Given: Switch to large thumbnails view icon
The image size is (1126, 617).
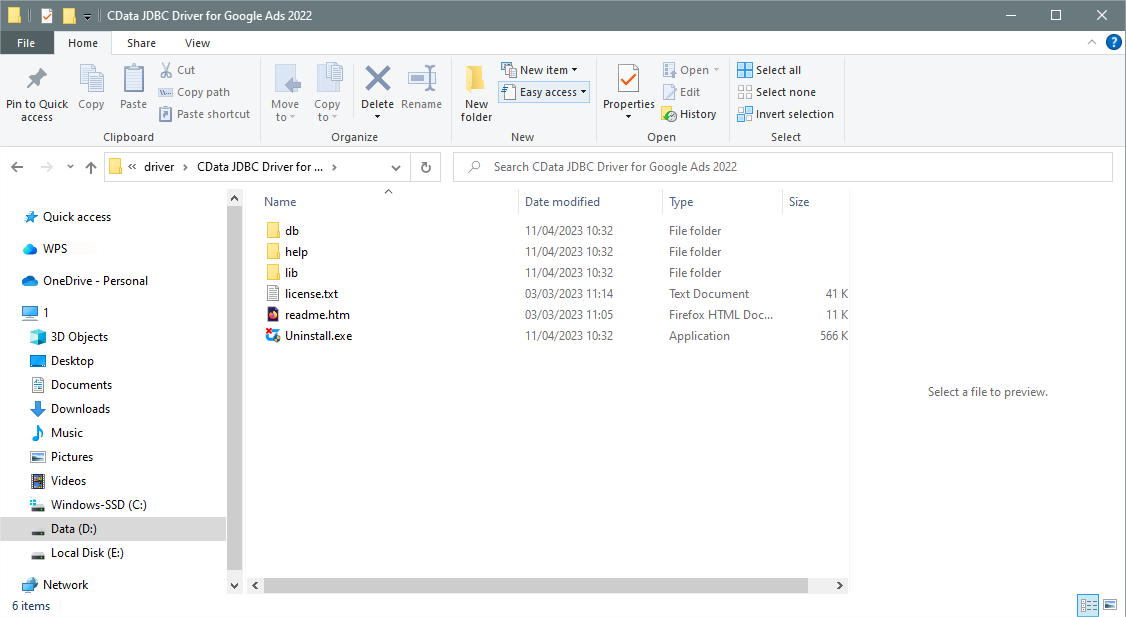Looking at the screenshot, I should (x=1110, y=605).
